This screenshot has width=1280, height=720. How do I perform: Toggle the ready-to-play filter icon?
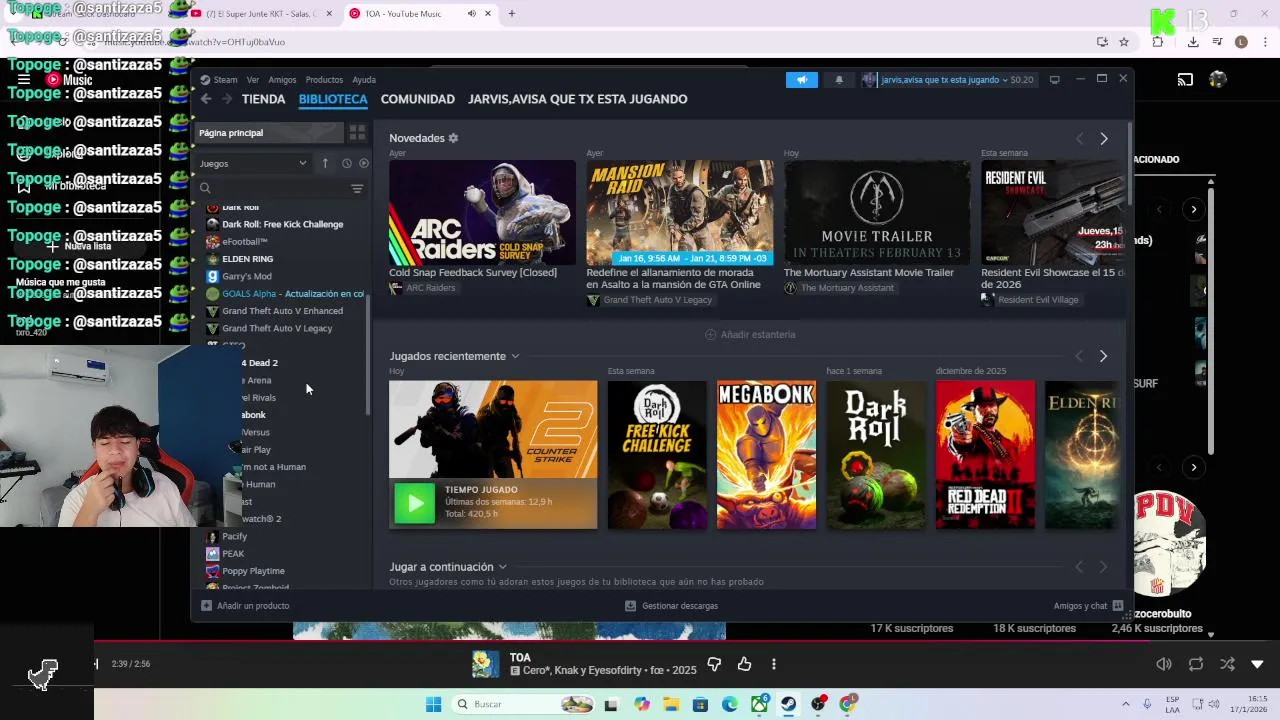tap(364, 163)
